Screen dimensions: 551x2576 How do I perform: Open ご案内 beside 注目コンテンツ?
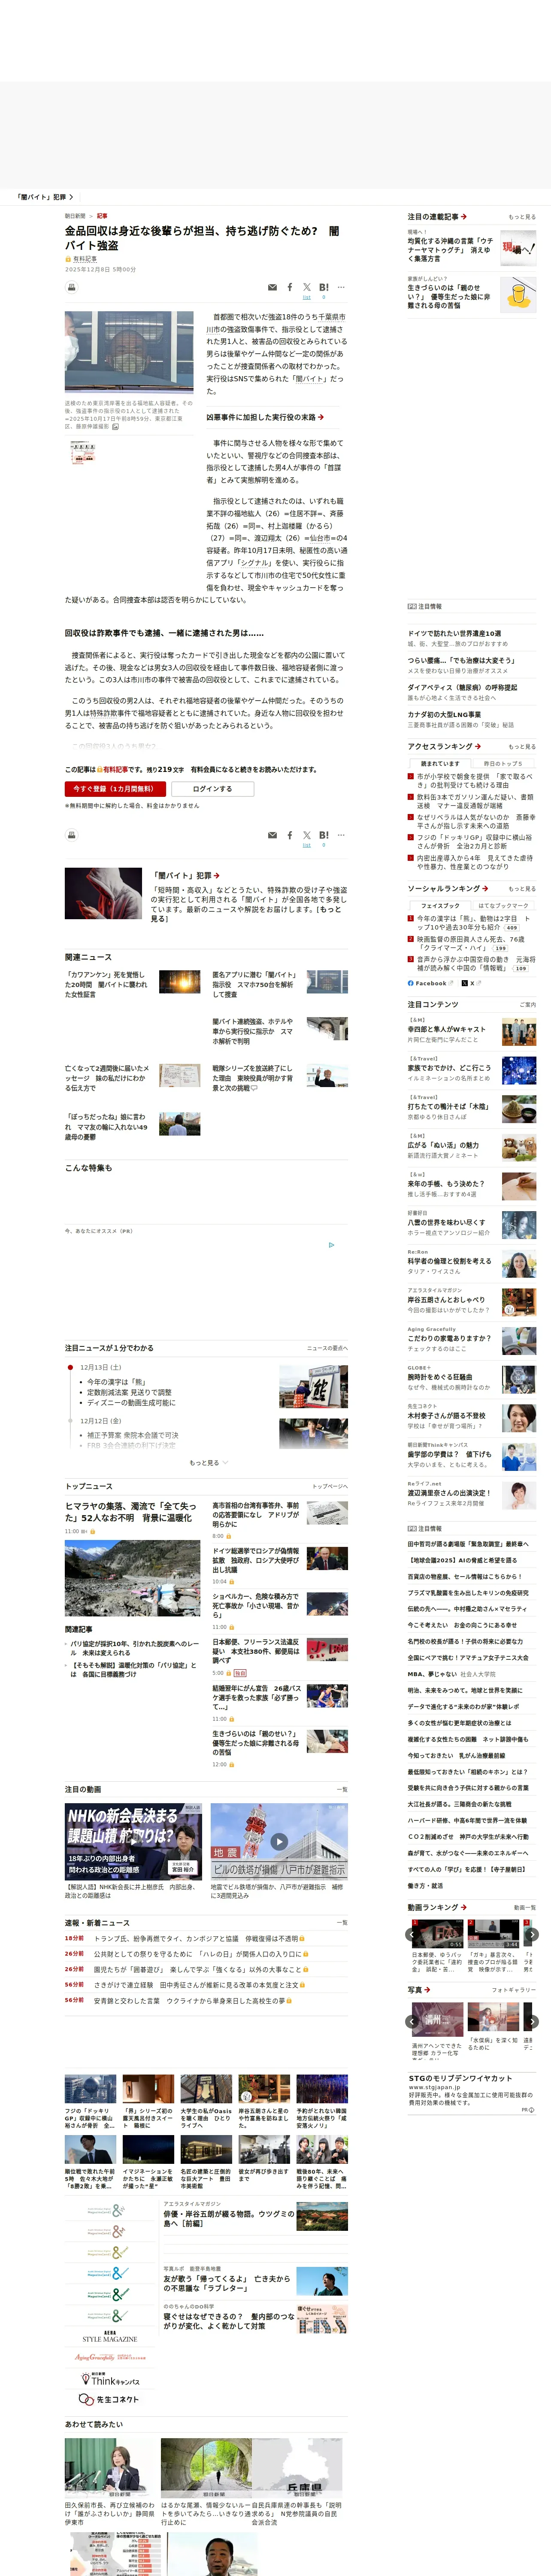[x=527, y=1005]
